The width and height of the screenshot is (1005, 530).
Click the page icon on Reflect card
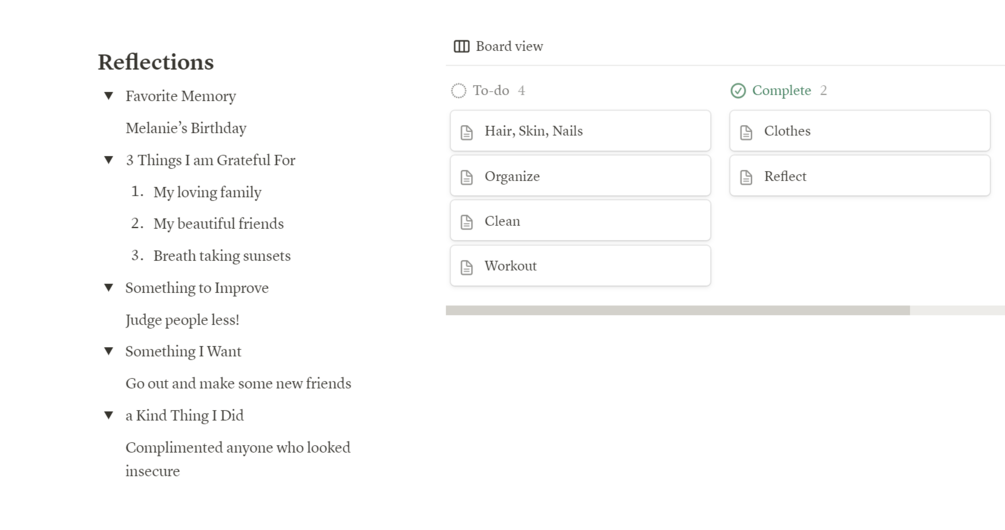[x=746, y=177]
